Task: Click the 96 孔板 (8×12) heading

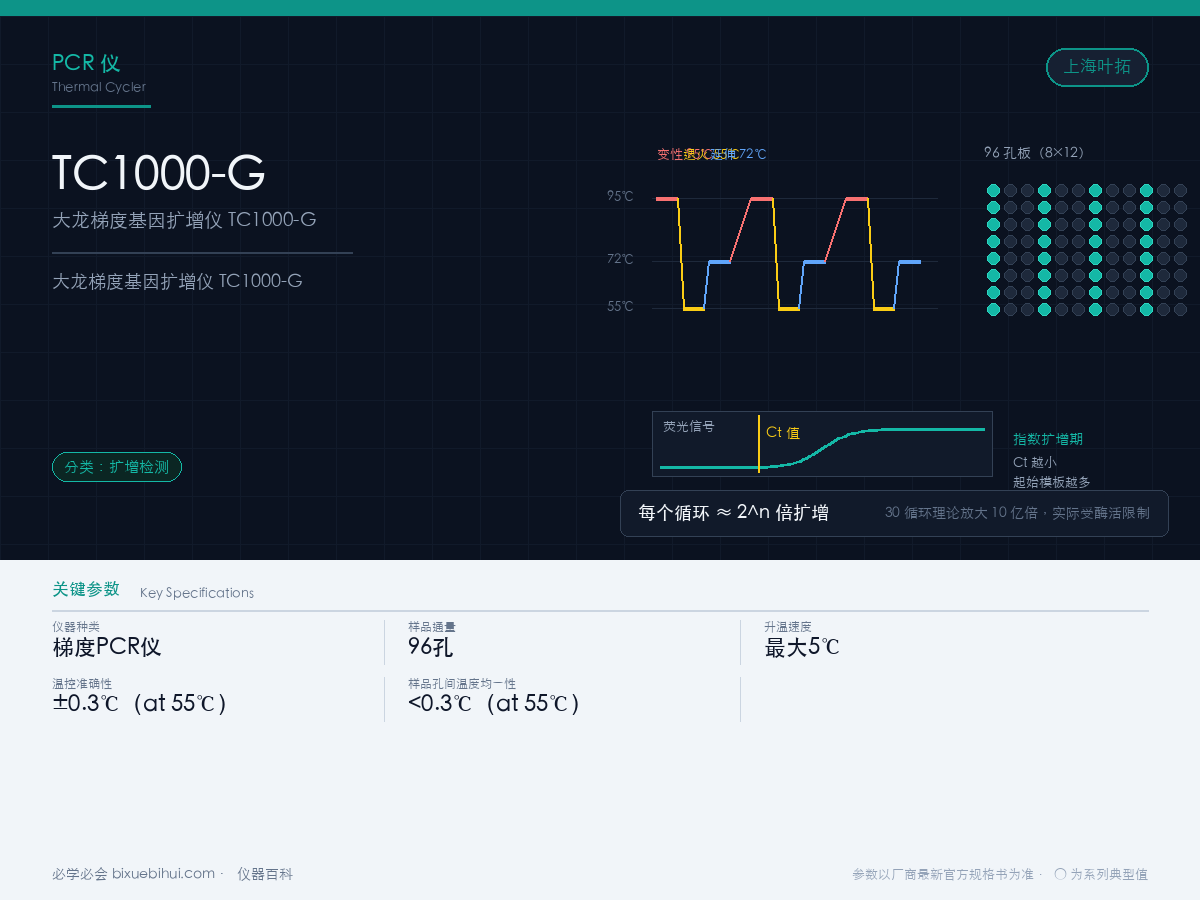Action: (1034, 153)
